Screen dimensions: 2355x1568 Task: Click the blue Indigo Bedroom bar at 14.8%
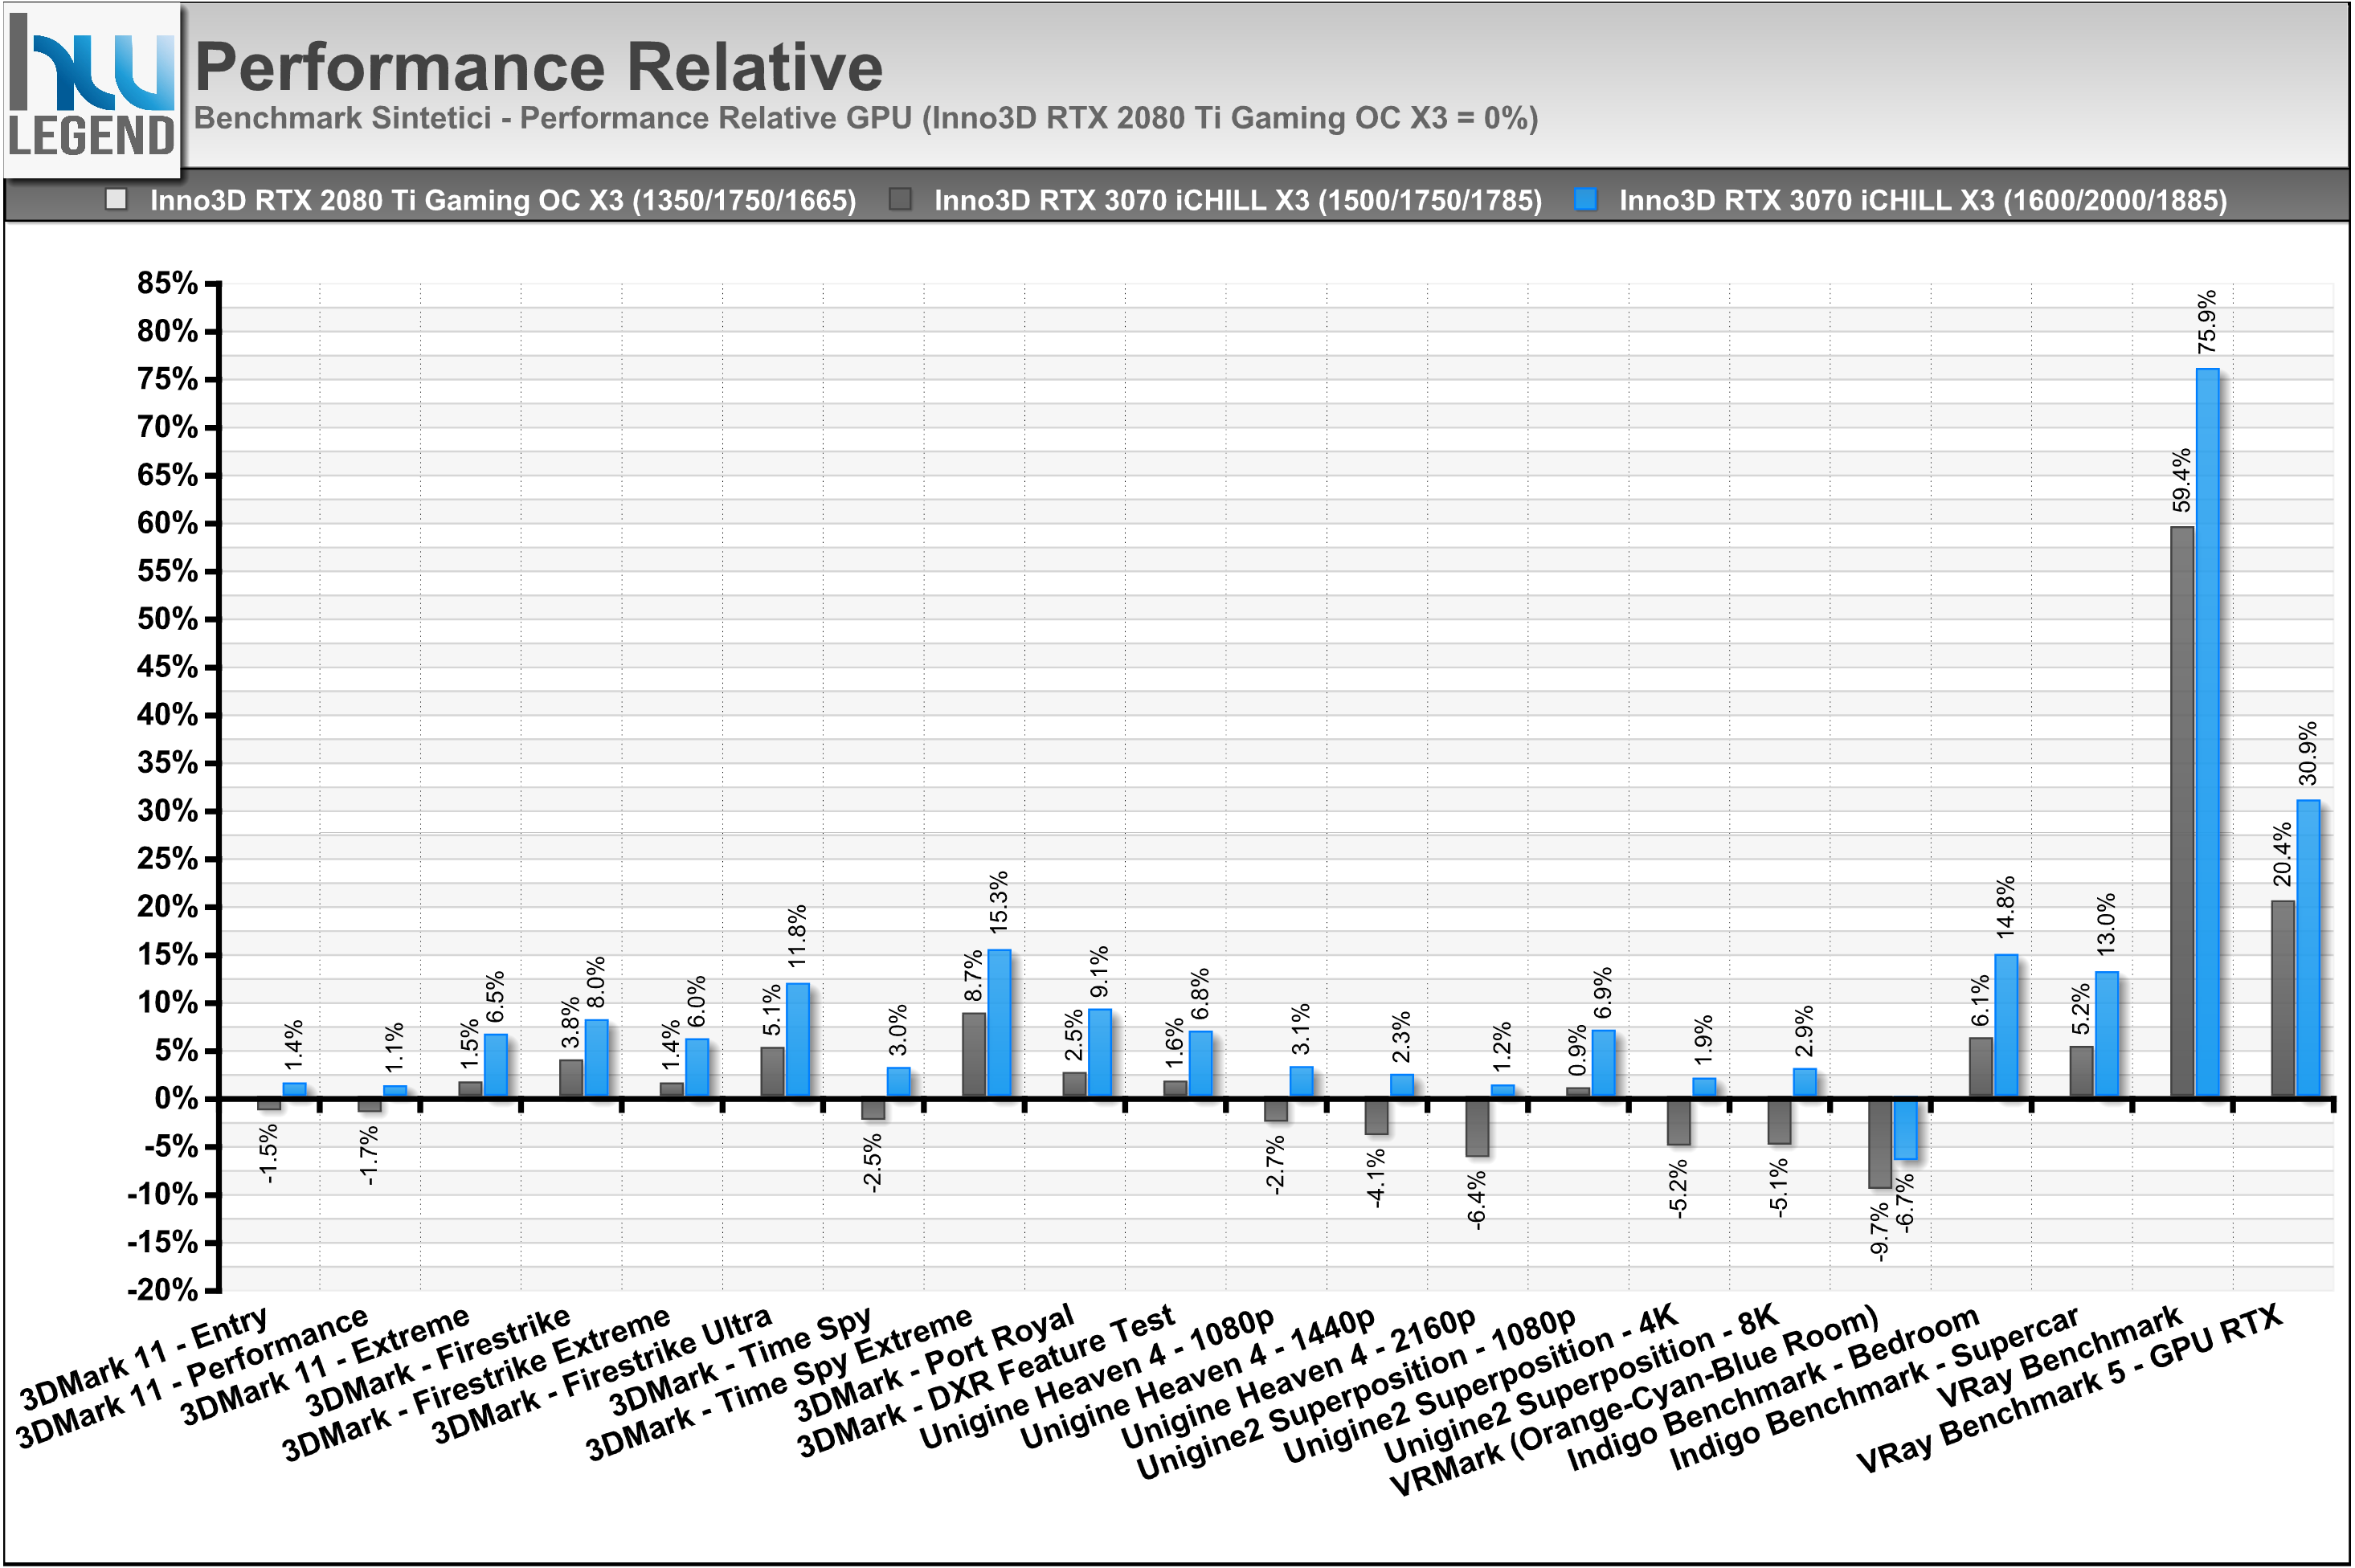(x=2006, y=1026)
